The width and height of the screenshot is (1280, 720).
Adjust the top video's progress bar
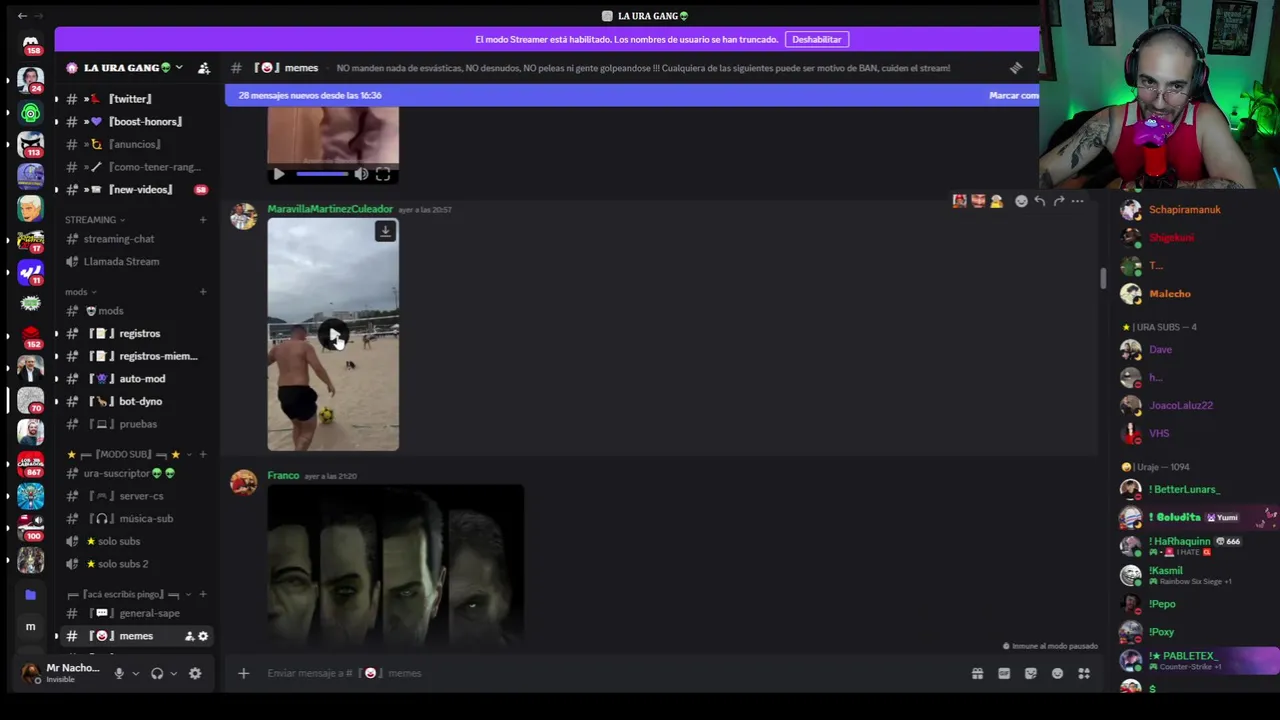coord(322,174)
